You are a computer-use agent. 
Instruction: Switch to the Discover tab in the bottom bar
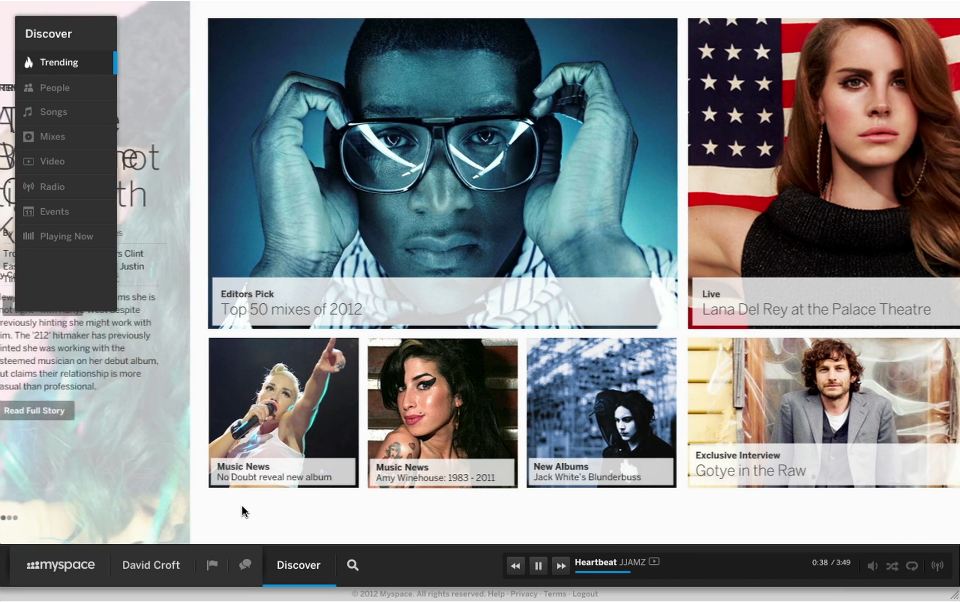click(x=299, y=565)
